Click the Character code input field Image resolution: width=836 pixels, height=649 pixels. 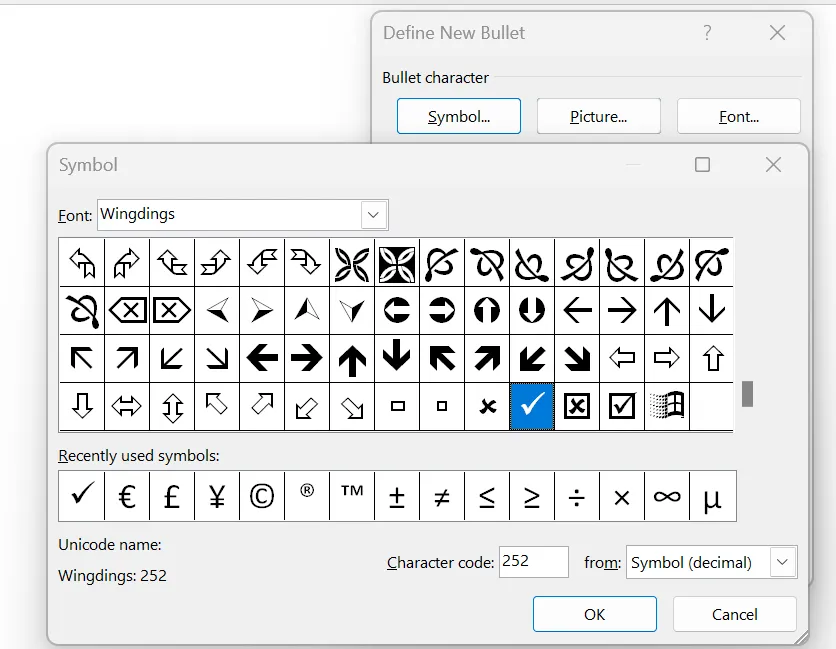click(534, 562)
